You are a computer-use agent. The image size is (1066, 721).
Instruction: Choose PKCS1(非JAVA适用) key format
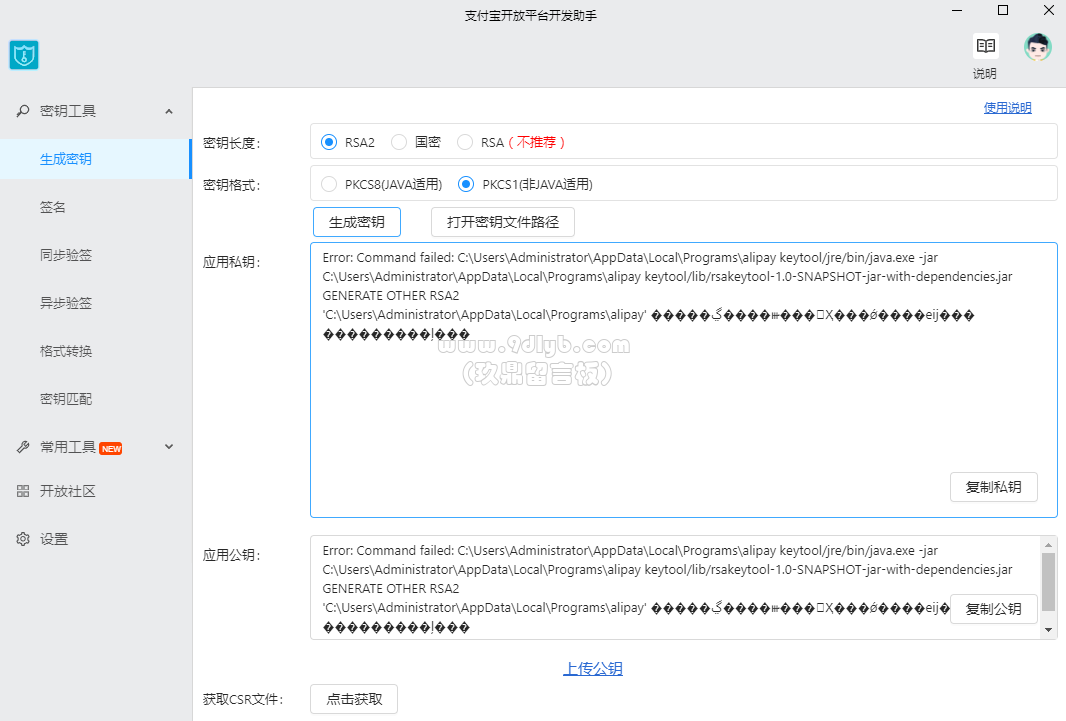pos(466,184)
